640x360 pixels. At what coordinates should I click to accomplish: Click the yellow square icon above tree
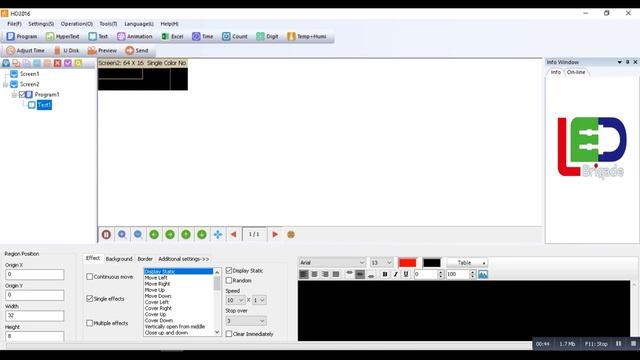78,63
